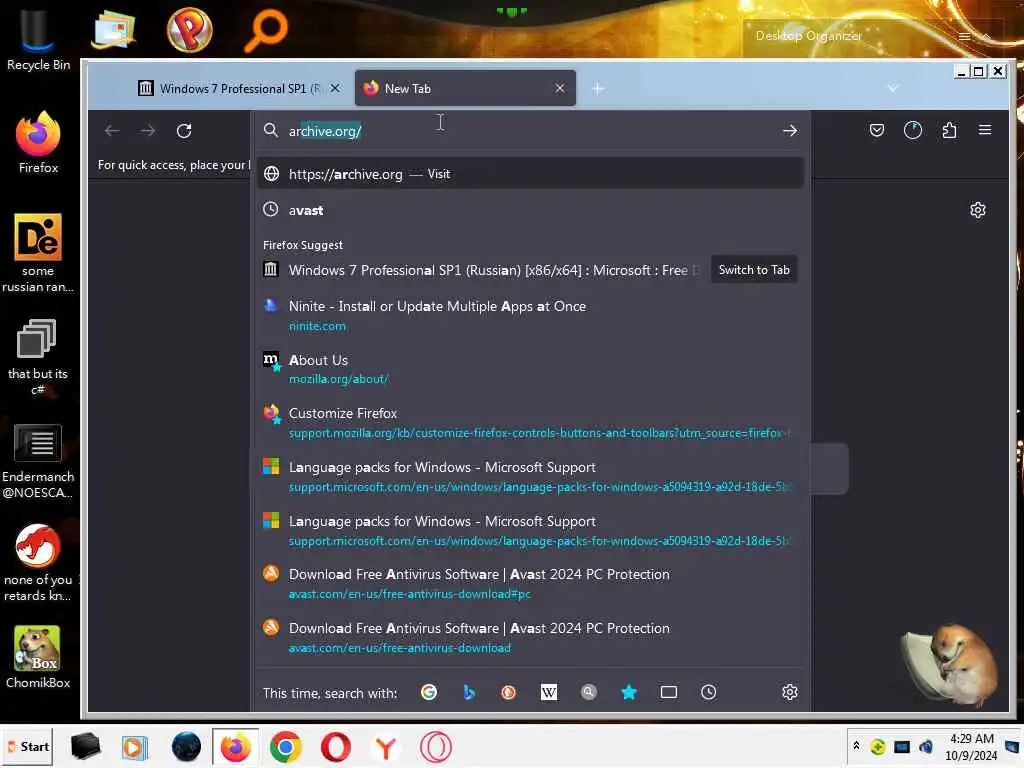This screenshot has height=768, width=1024.
Task: Click the Switch to Tab button
Action: coord(754,270)
